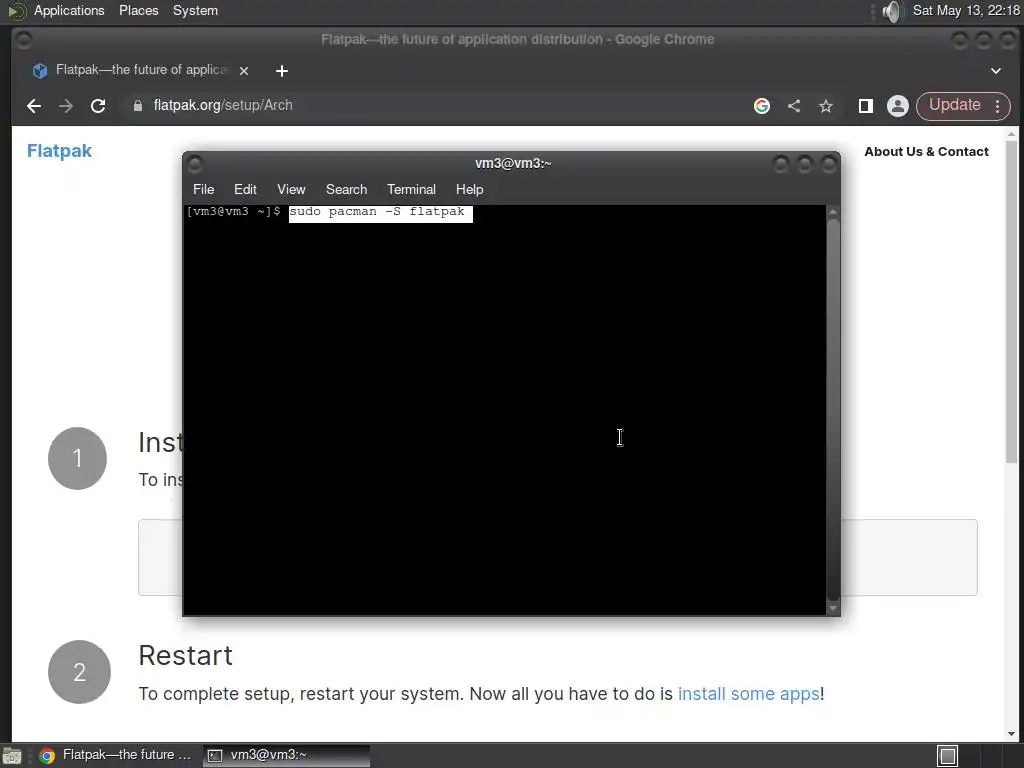Screen dimensions: 1024x768
Task: Open the Flatpak logo link
Action: (59, 151)
